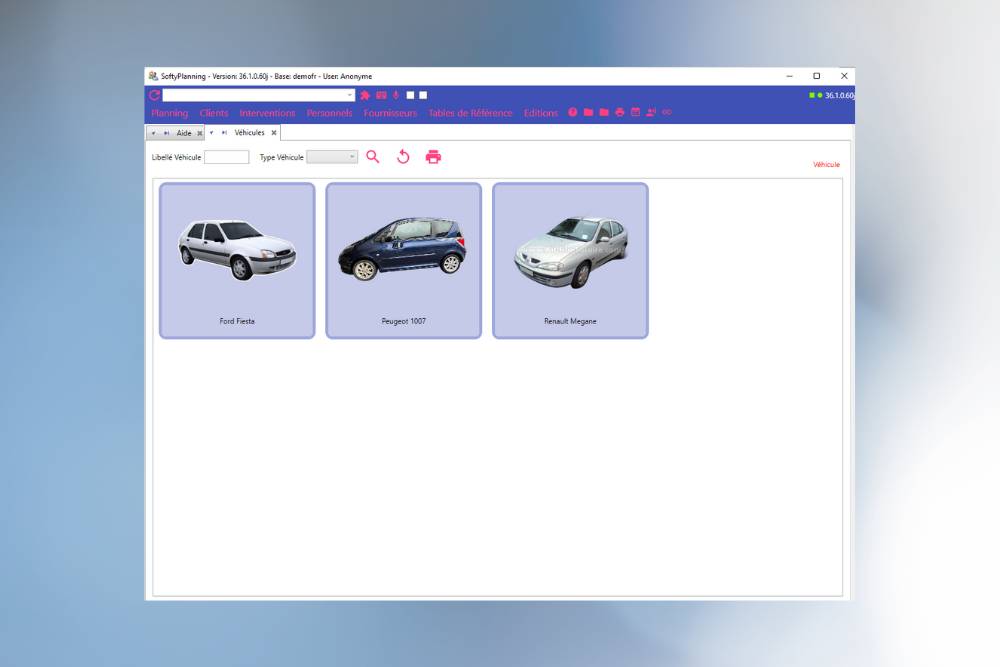Select the Renault Megane car image

tap(571, 252)
